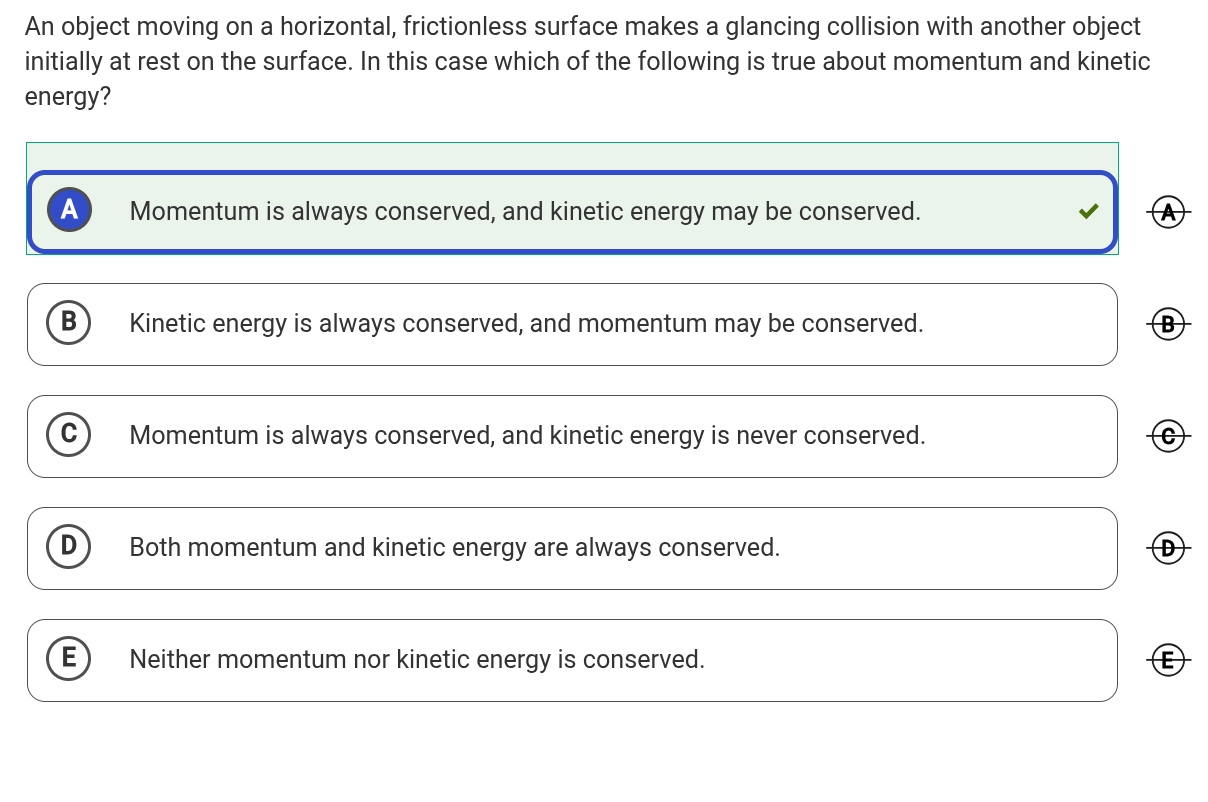1208x802 pixels.
Task: Select the E radio circle
Action: (x=69, y=657)
